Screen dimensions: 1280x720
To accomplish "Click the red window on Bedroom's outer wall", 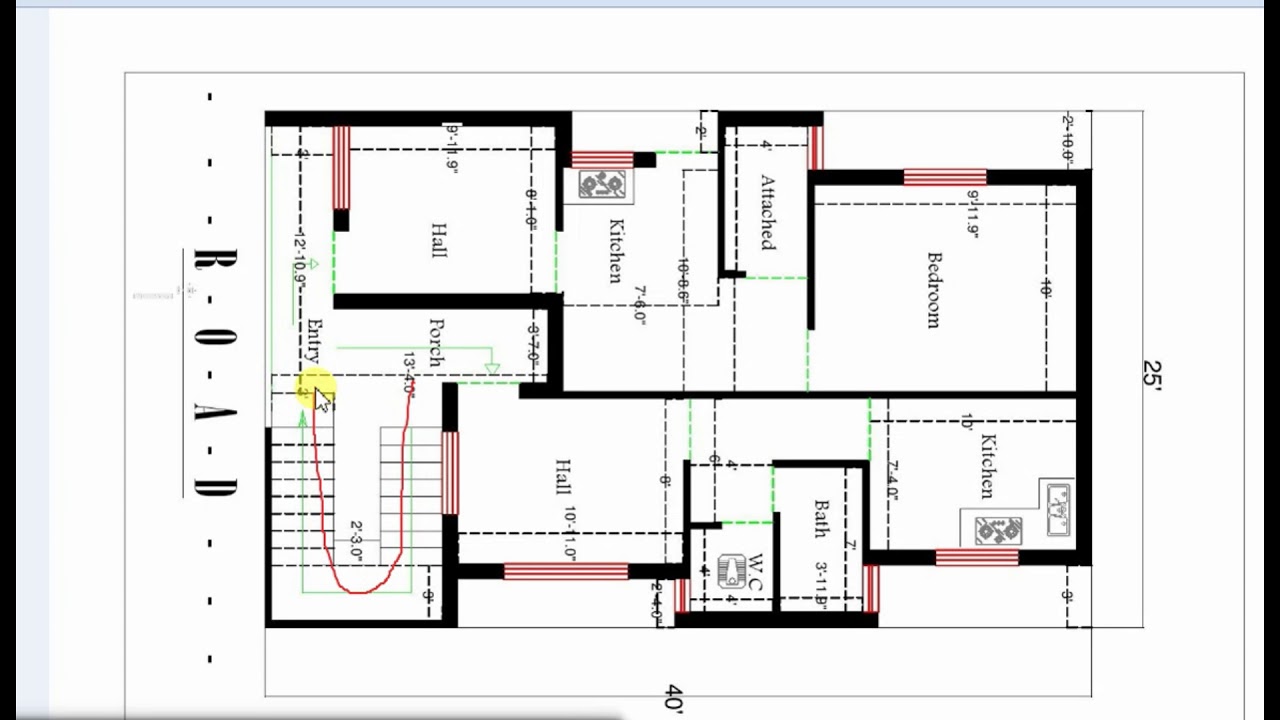I will click(945, 177).
